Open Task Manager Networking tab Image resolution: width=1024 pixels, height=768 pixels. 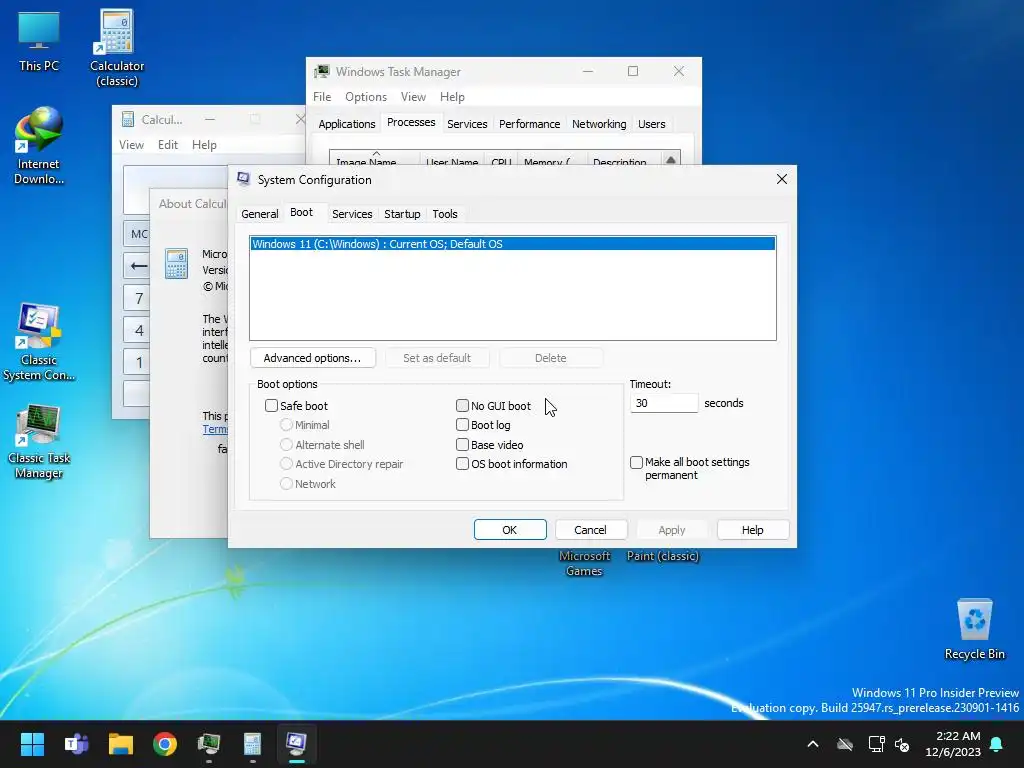[599, 124]
